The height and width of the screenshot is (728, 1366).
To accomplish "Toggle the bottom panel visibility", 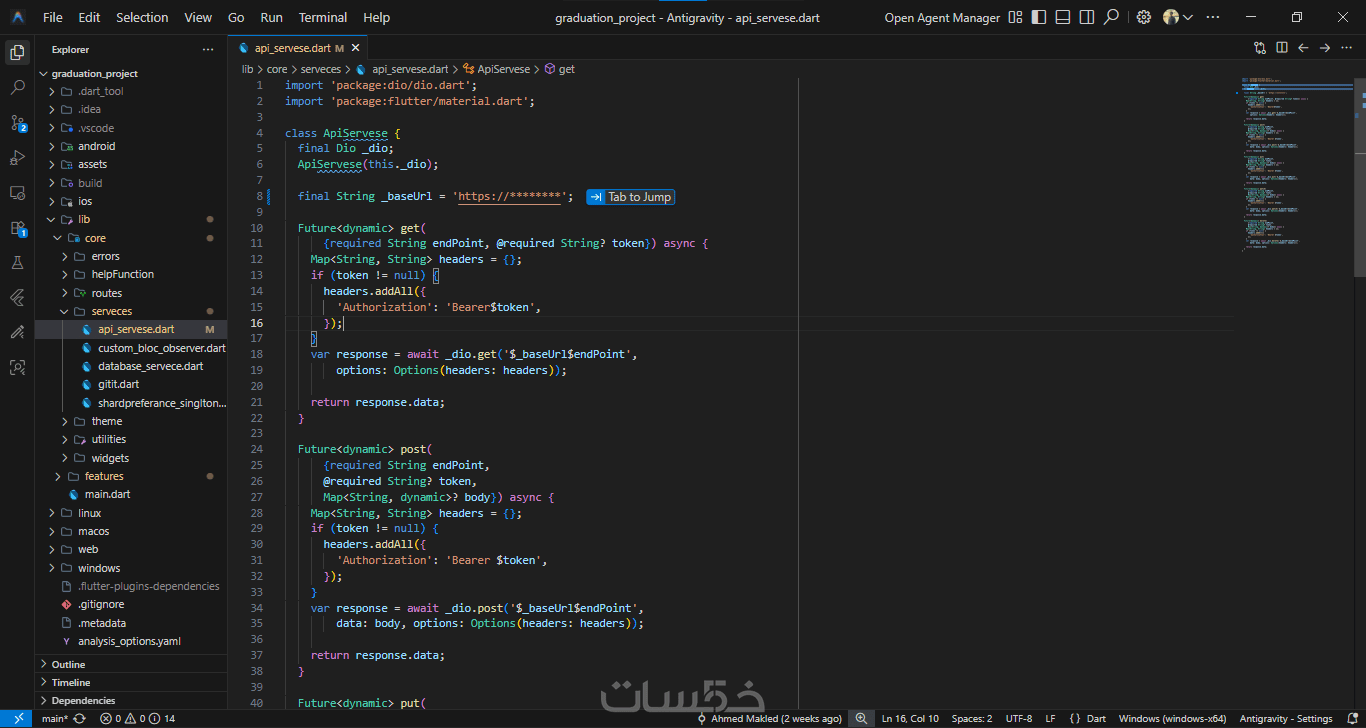I will tap(1062, 17).
